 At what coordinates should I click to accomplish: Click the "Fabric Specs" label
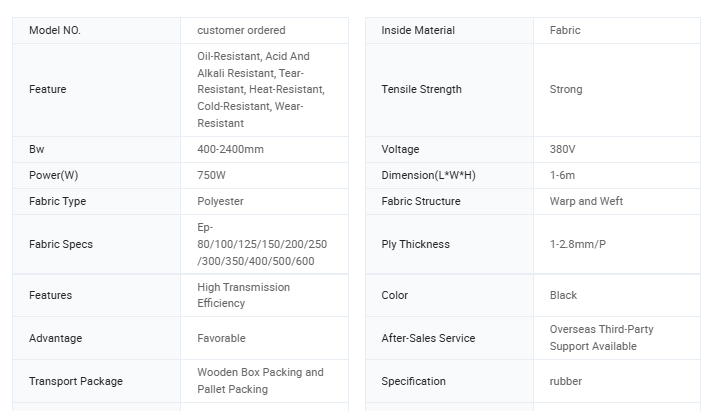(x=61, y=244)
